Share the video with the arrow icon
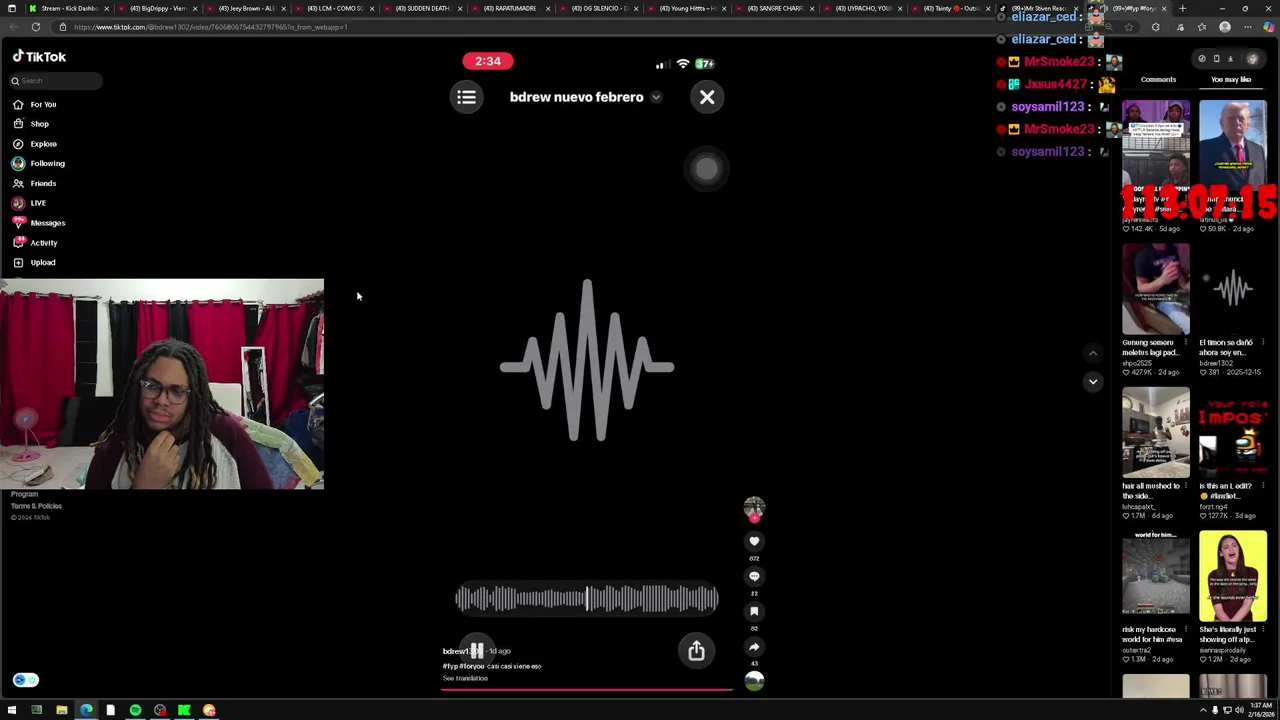 point(754,647)
